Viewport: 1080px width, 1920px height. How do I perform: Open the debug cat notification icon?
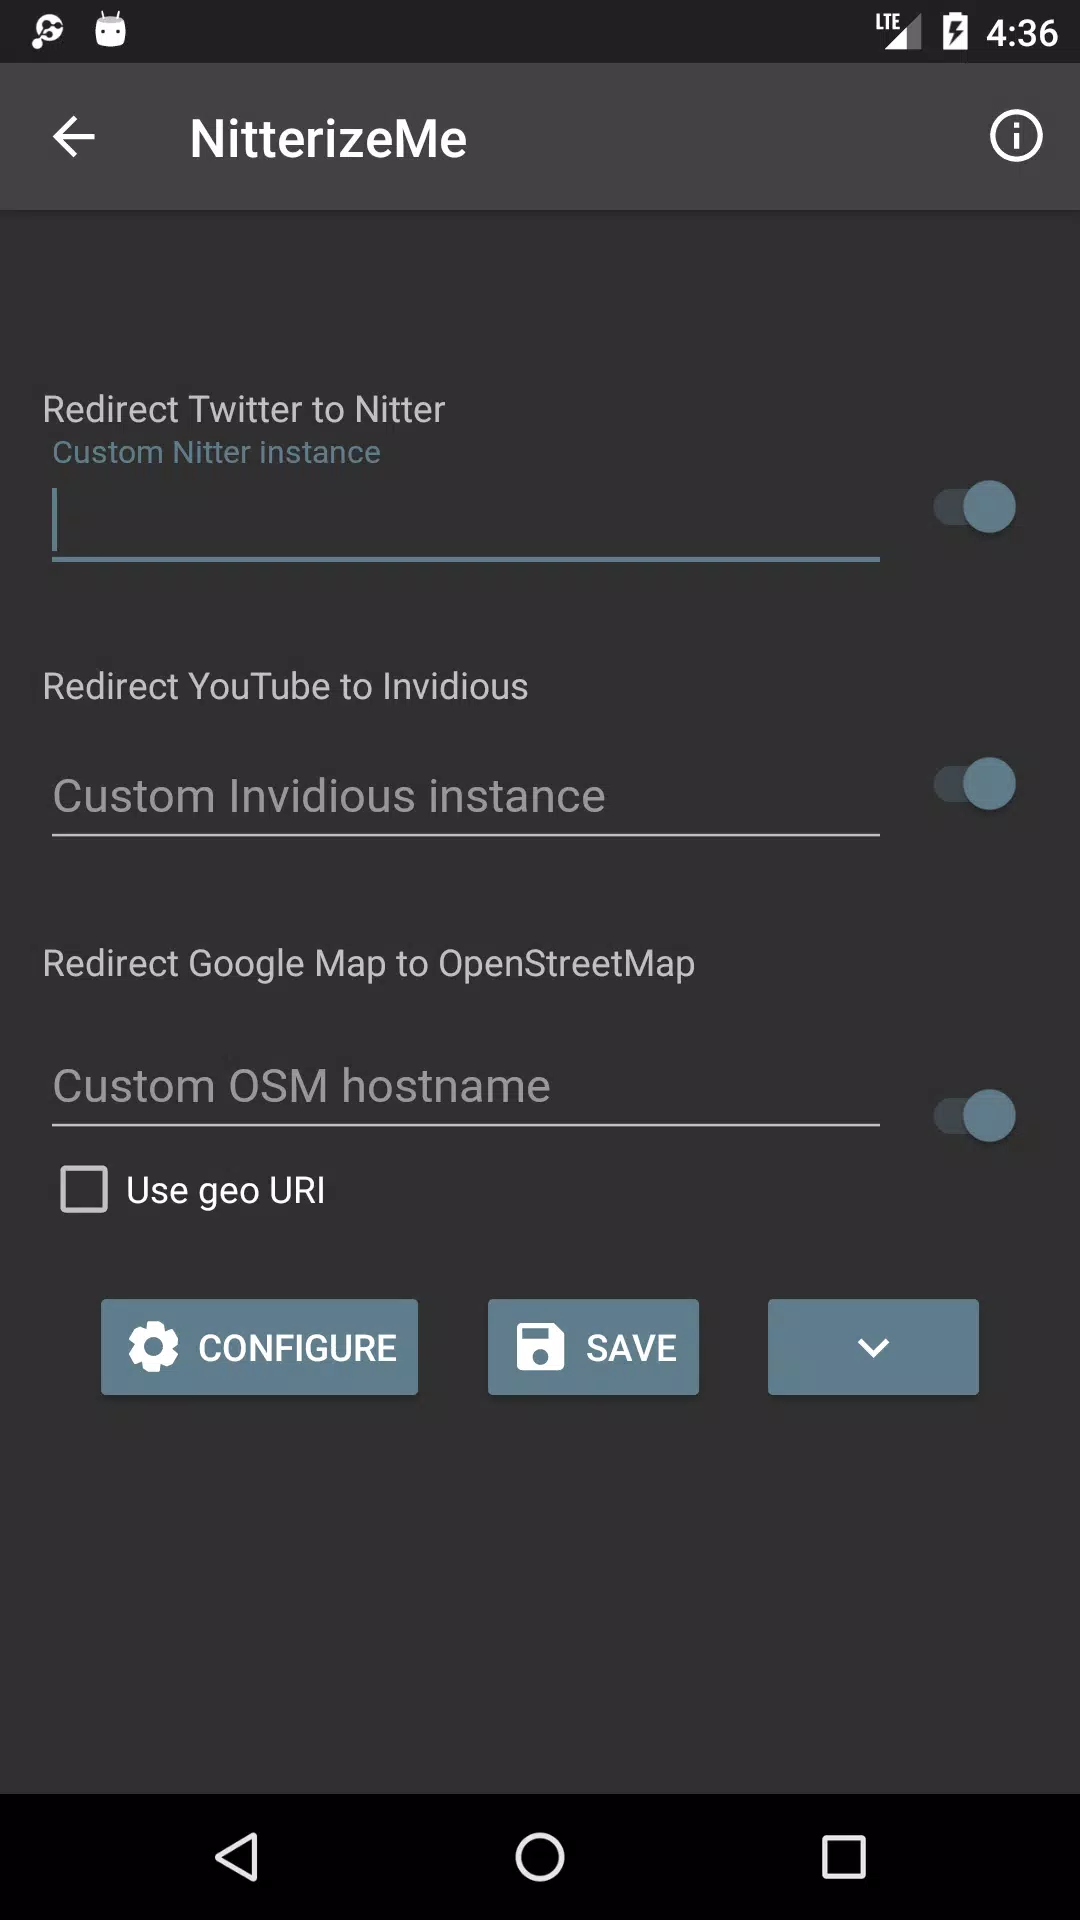(x=111, y=30)
